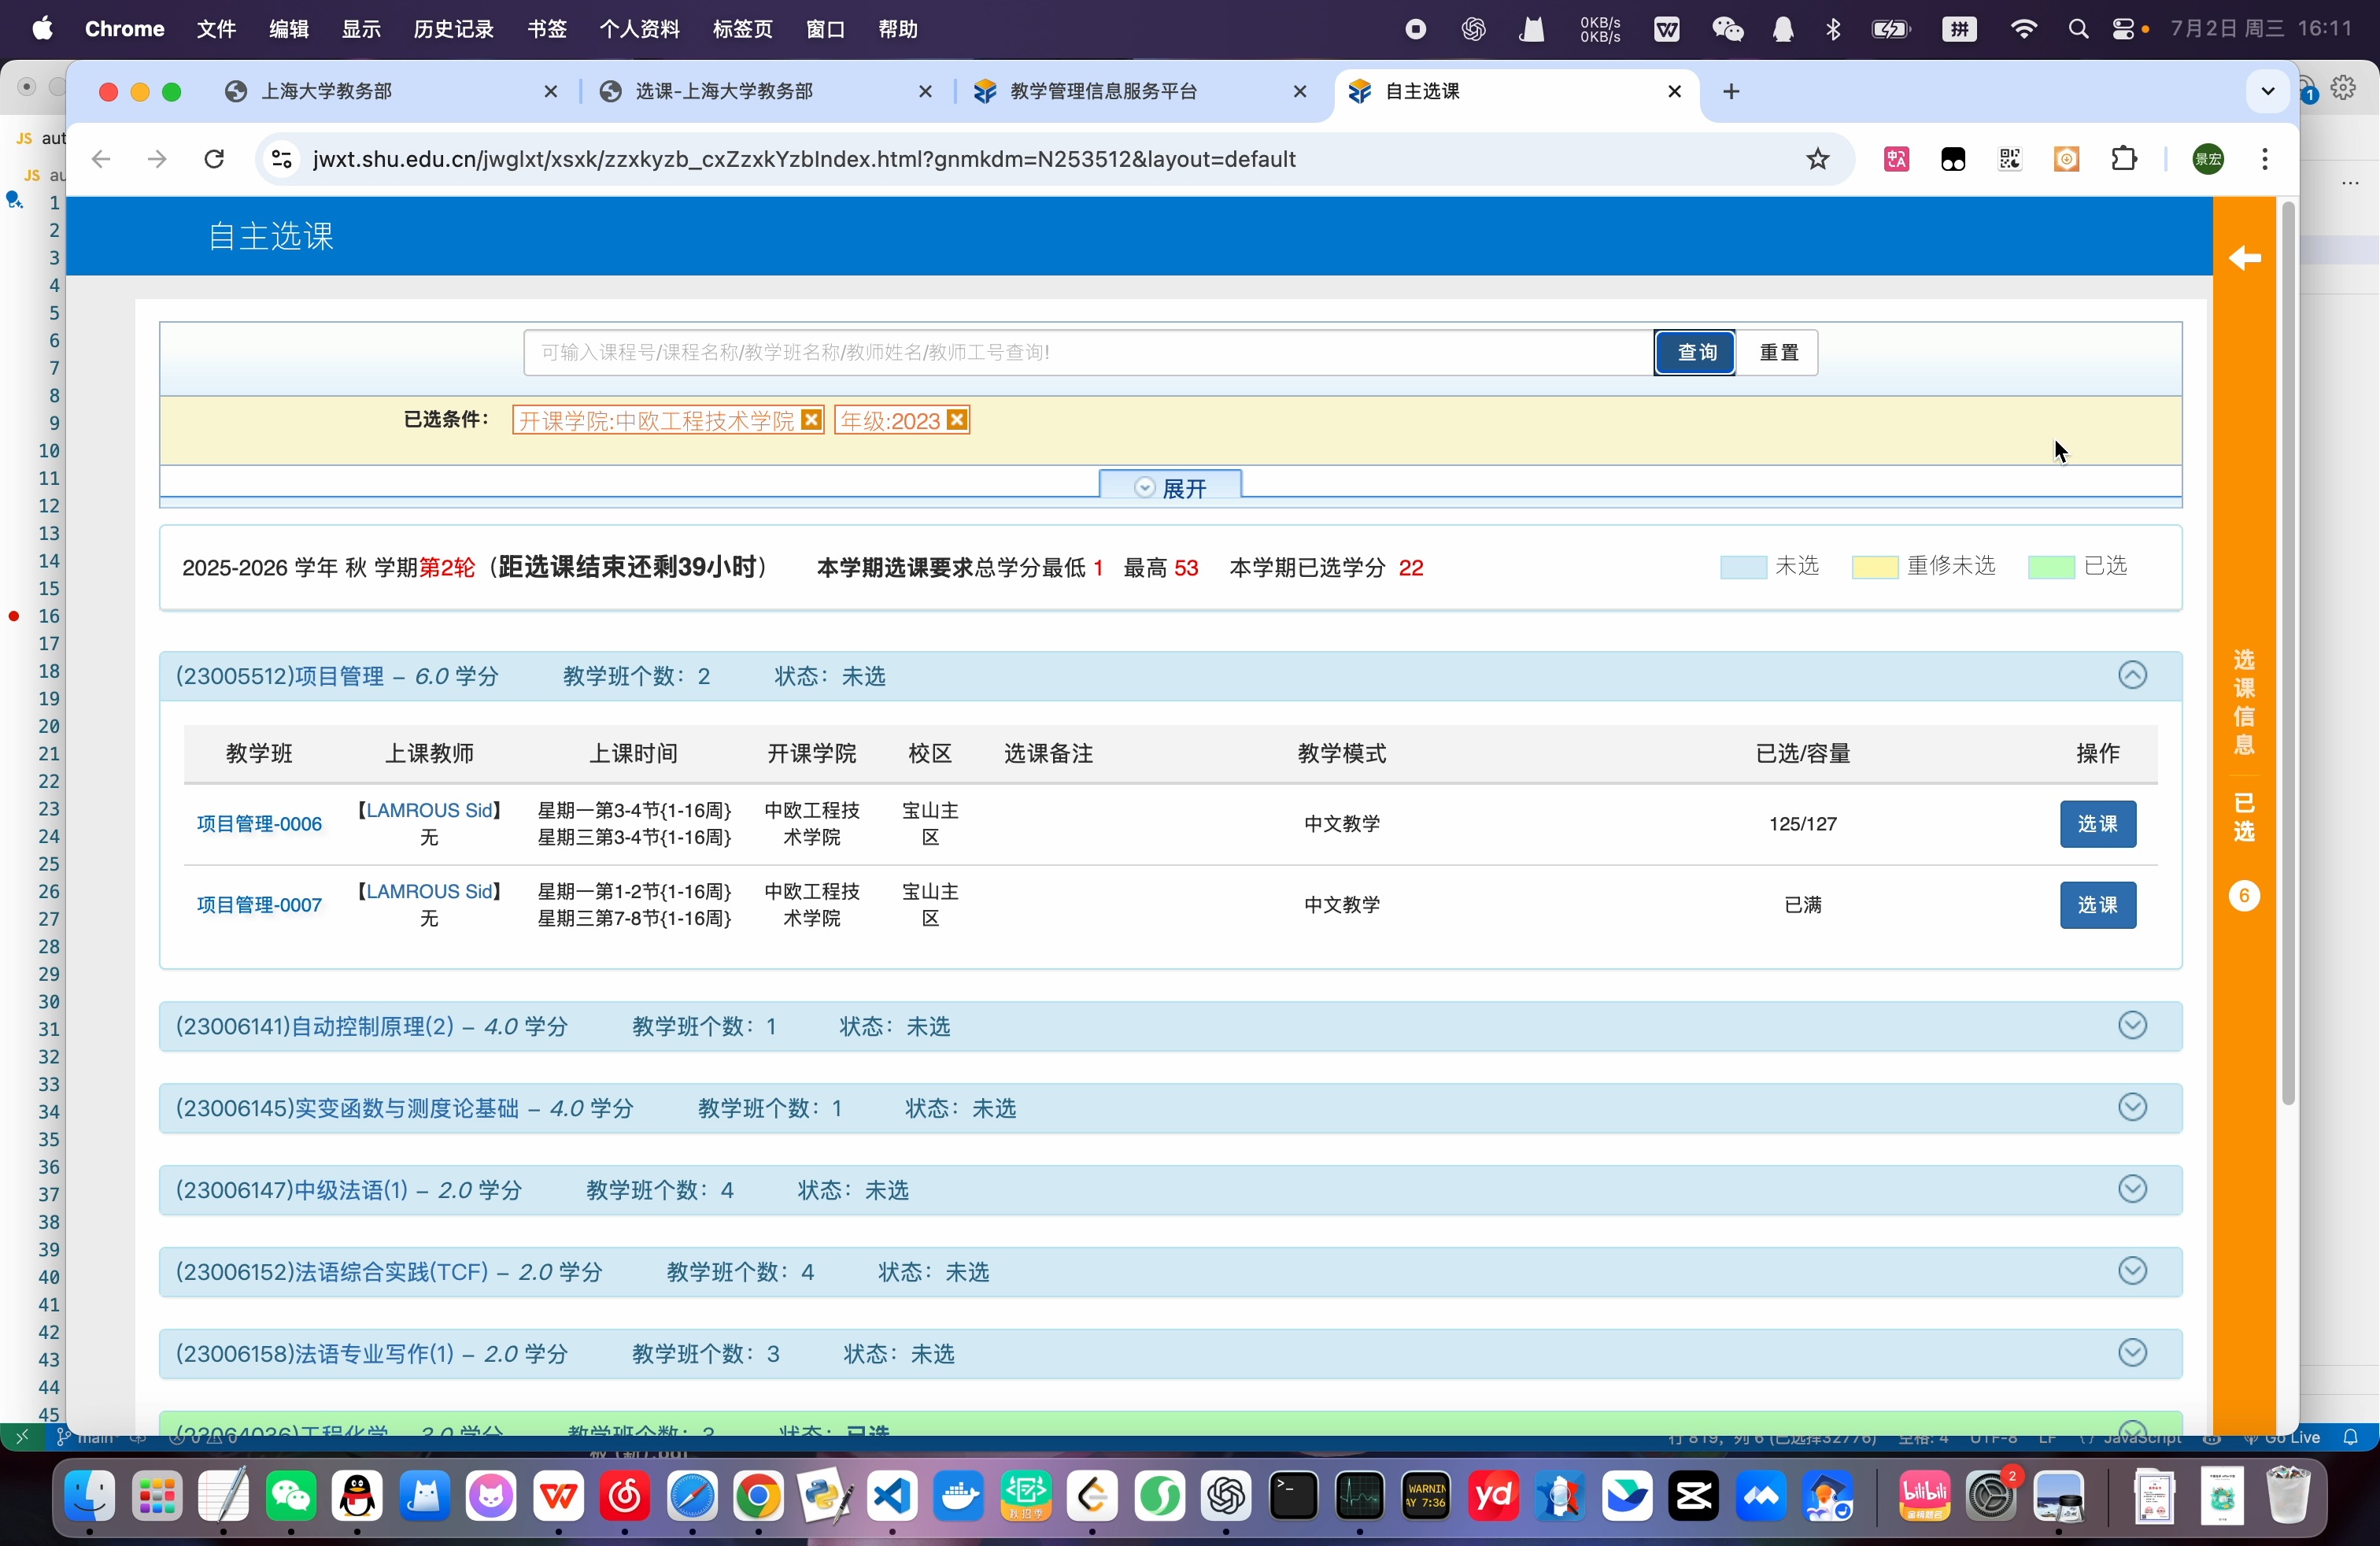Click the site info icon in the address bar
The height and width of the screenshot is (1546, 2380).
tap(282, 159)
